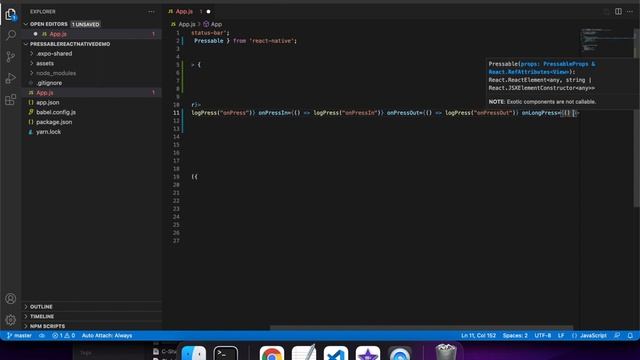Click the horizontal editor scrollbar

coord(421,327)
